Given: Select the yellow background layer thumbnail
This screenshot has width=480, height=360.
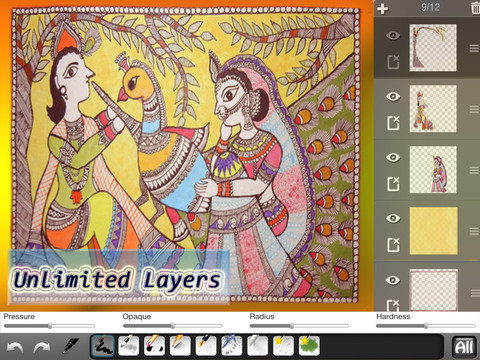Looking at the screenshot, I should point(433,231).
